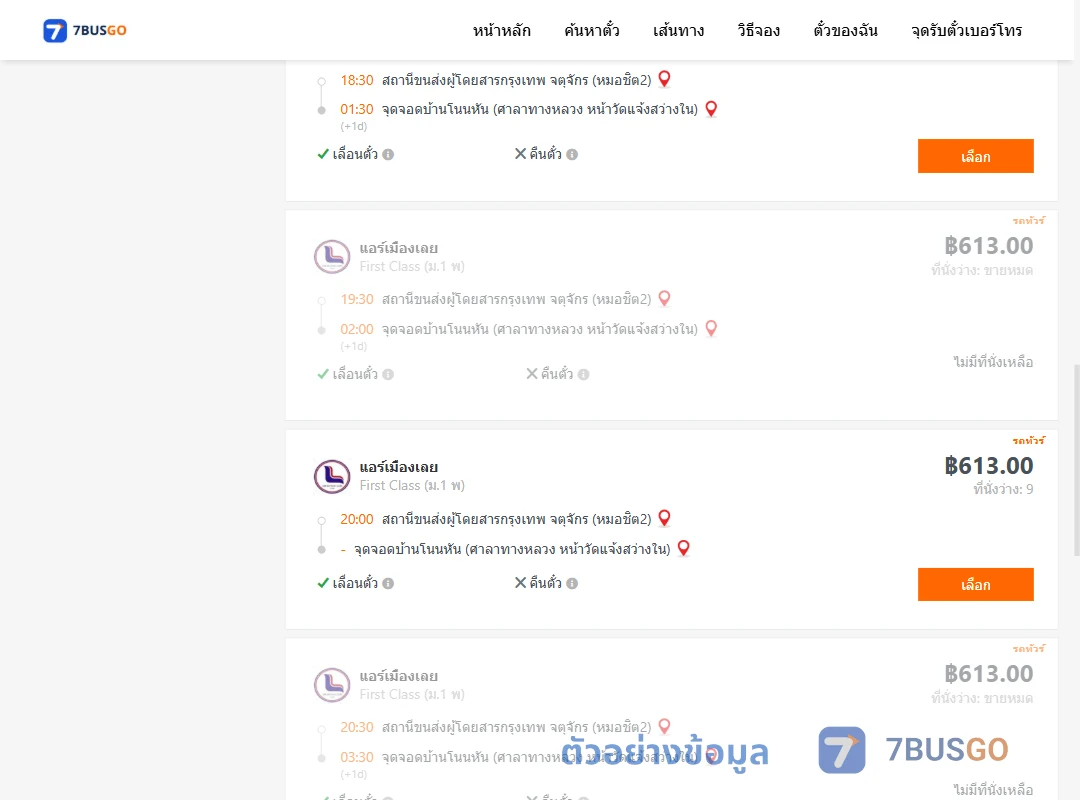Click the 20:00 departure time text
Viewport: 1080px width, 800px height.
[357, 519]
